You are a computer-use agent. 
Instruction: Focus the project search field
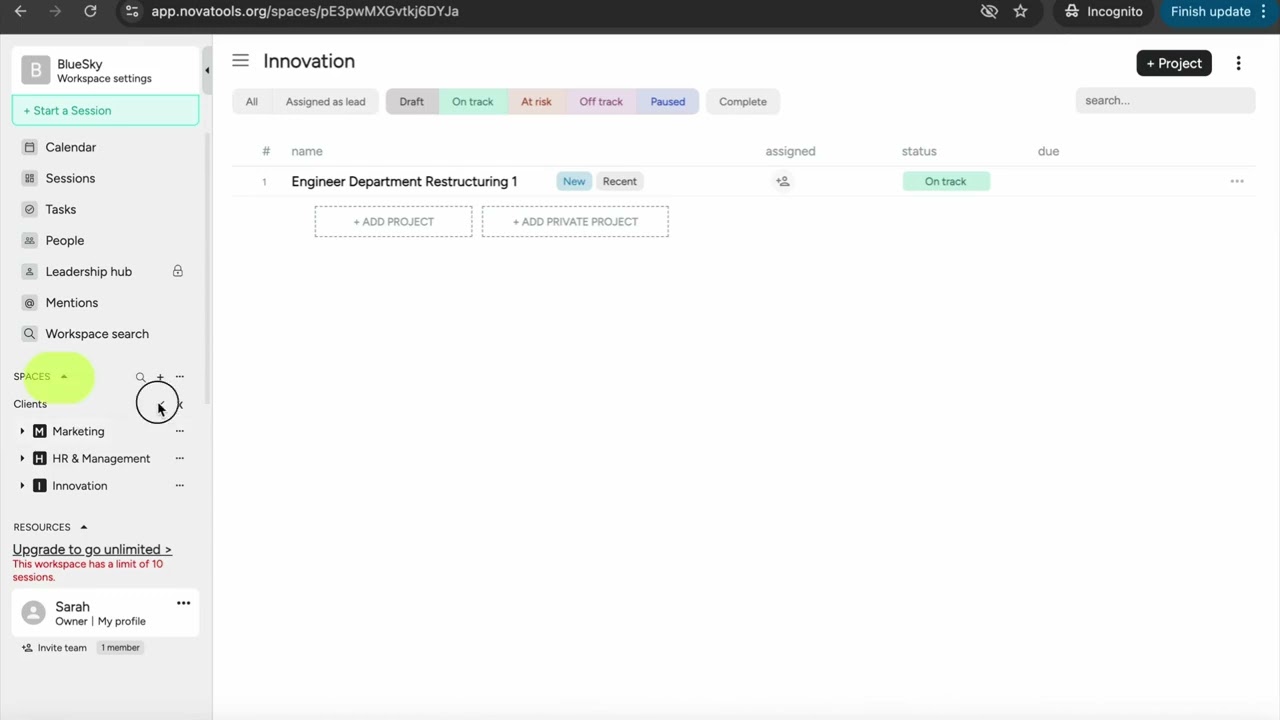click(1165, 100)
